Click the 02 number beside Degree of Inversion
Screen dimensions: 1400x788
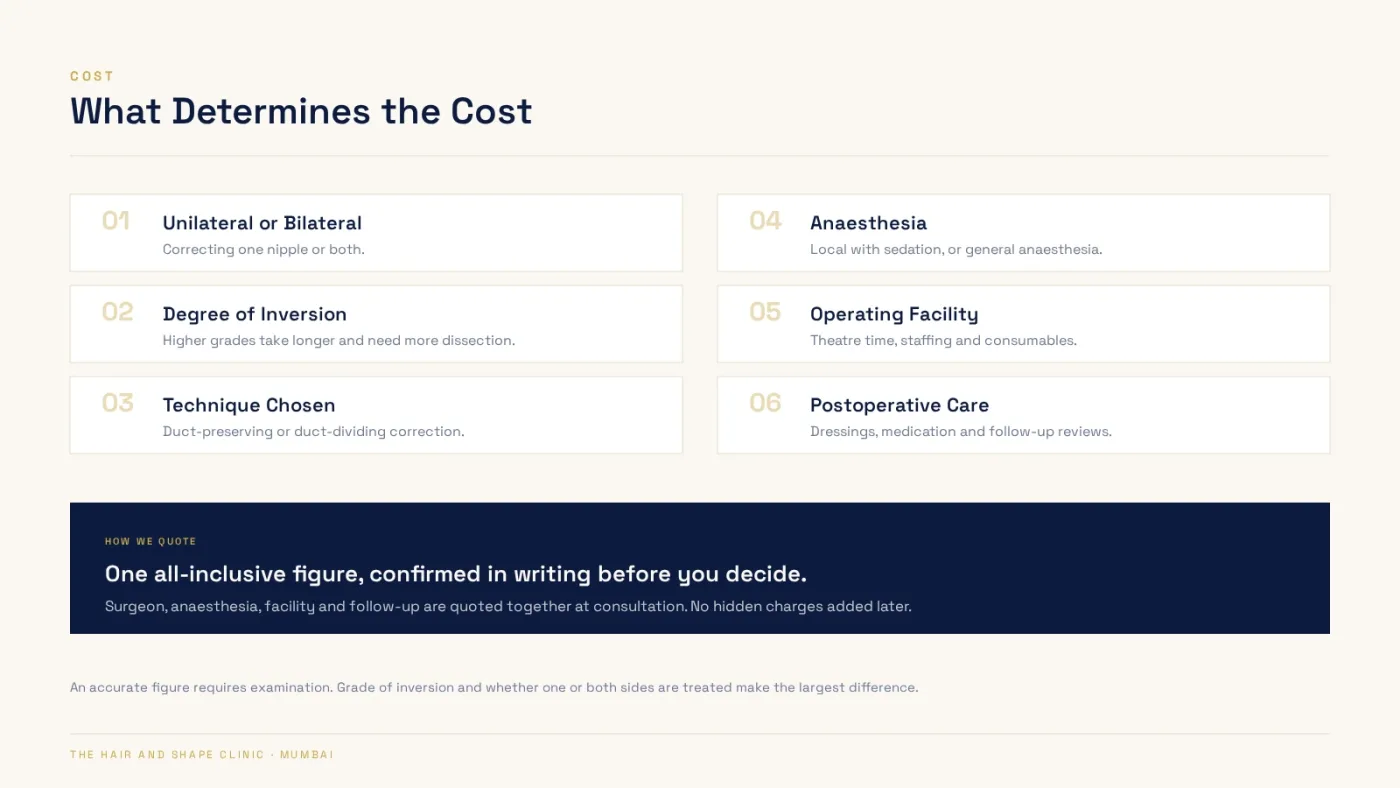117,312
